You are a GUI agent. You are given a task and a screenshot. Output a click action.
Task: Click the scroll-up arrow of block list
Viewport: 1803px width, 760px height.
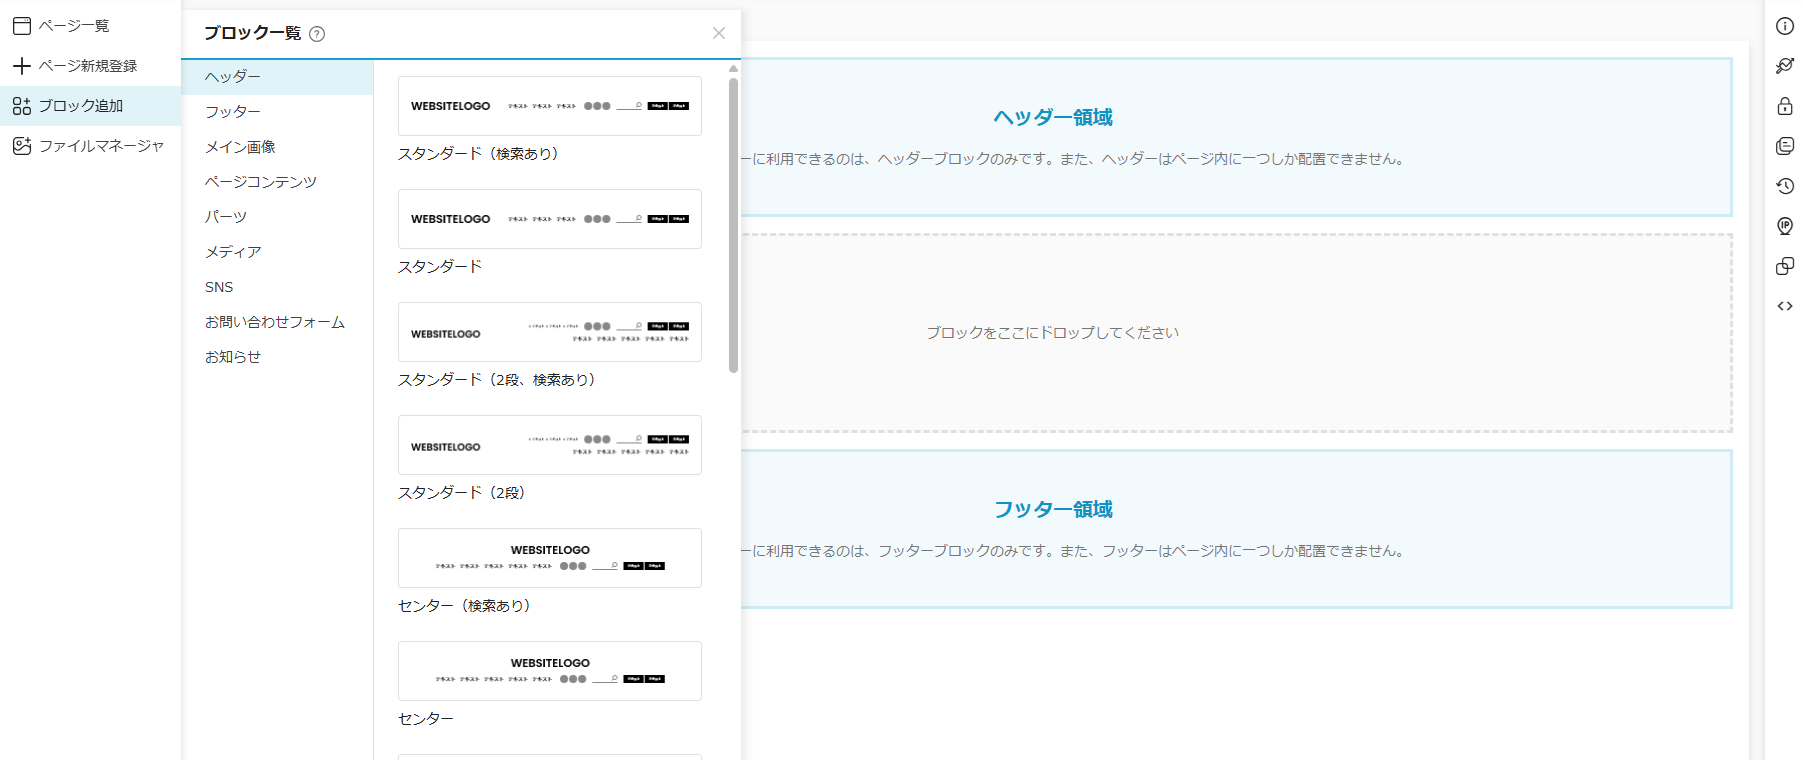733,68
